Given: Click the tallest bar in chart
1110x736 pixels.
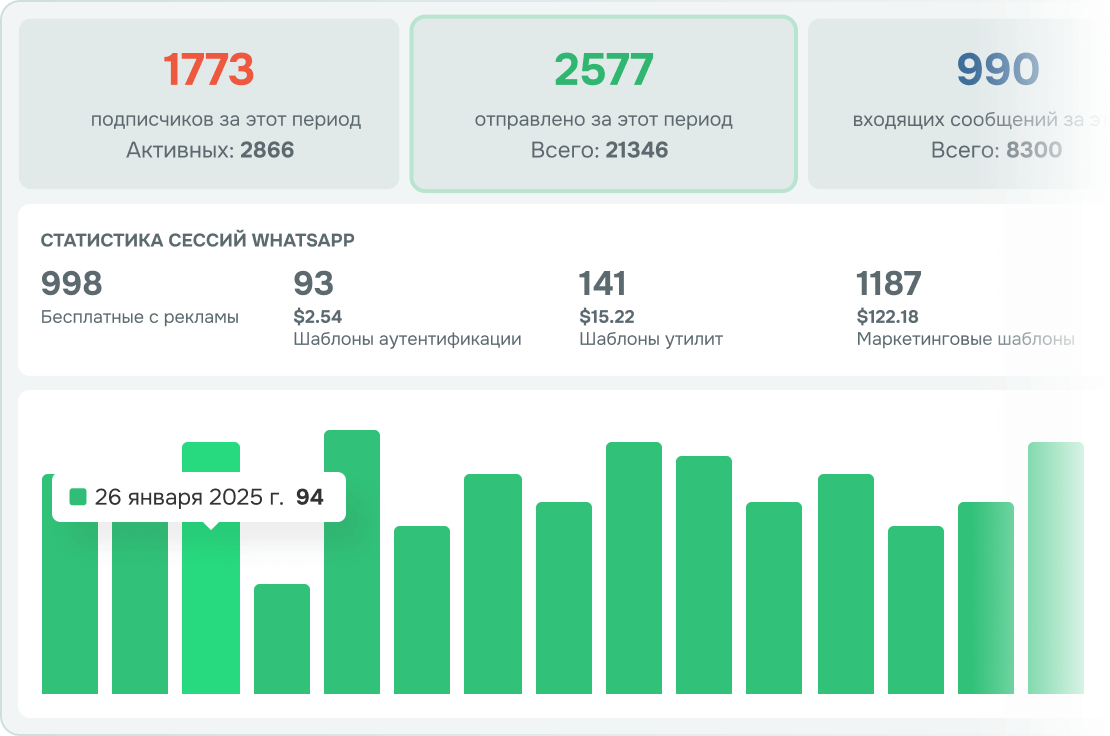Looking at the screenshot, I should click(x=352, y=562).
